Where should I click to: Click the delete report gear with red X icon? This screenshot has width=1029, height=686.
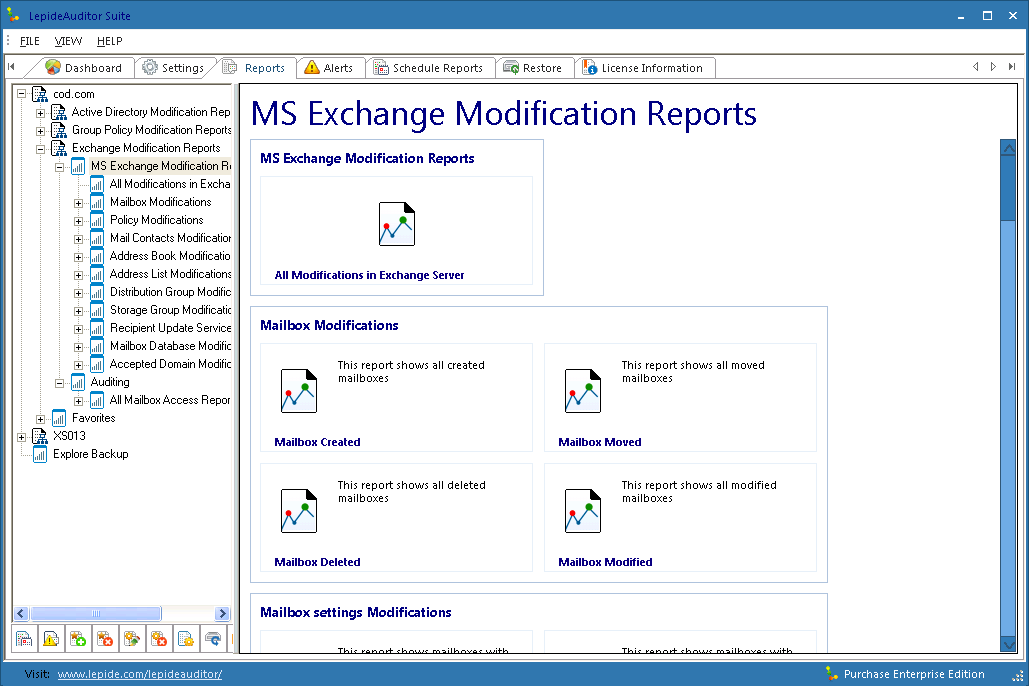pos(159,638)
